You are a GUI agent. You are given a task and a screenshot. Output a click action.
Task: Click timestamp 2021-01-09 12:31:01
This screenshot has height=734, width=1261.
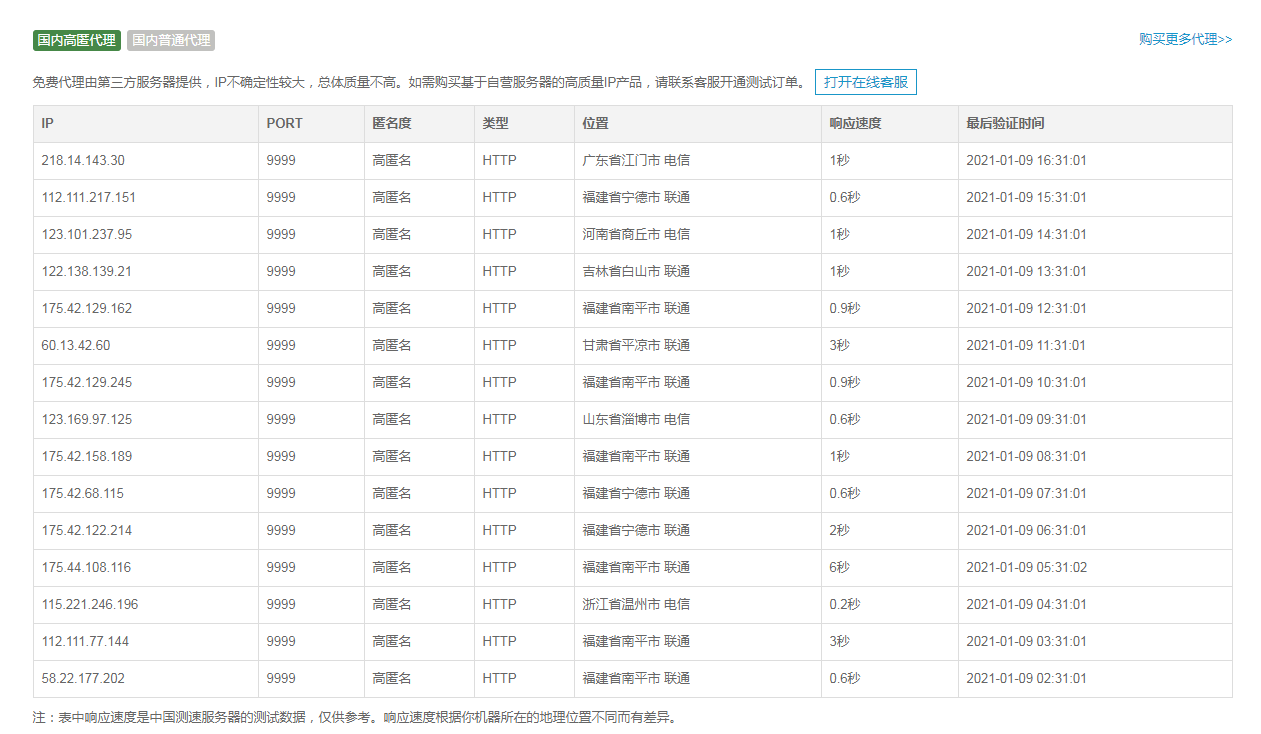pyautogui.click(x=1026, y=309)
